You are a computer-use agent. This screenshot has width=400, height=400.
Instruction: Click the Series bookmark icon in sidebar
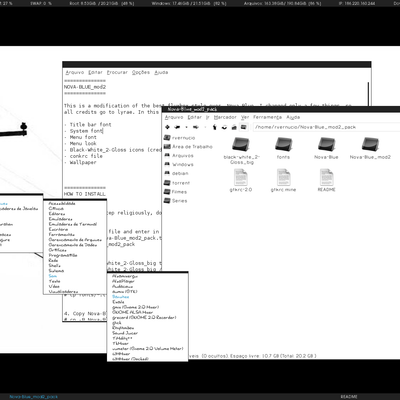tap(167, 201)
